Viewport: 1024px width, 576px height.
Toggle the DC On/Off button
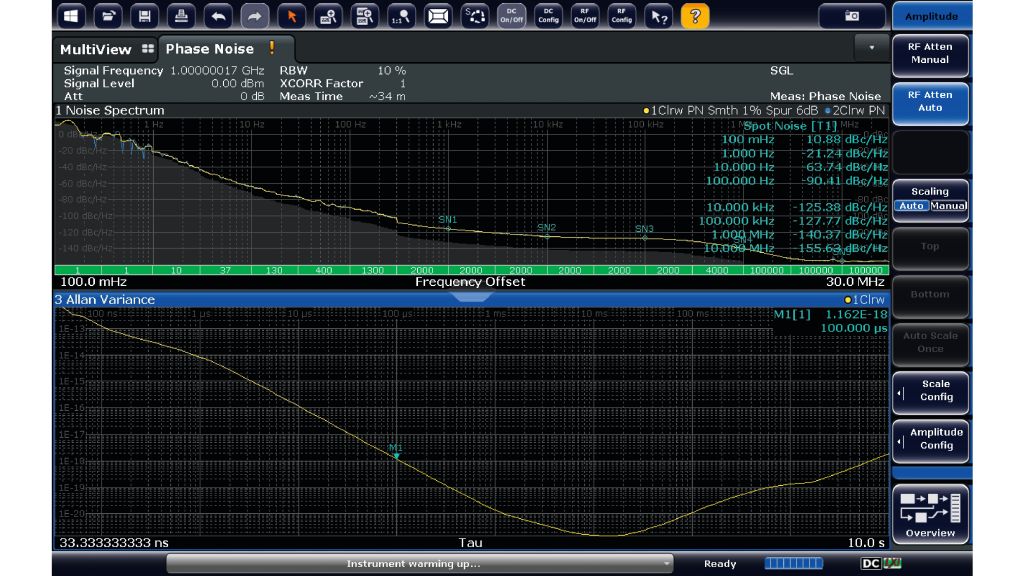coord(511,16)
